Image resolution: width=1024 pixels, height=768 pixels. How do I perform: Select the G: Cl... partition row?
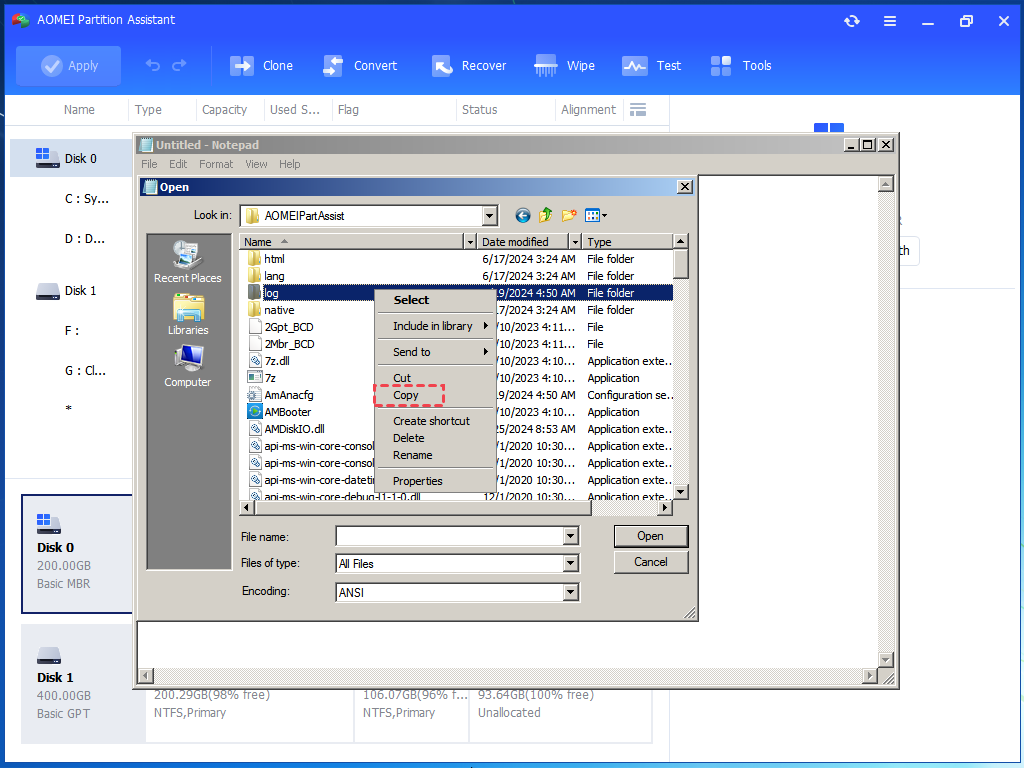pyautogui.click(x=86, y=371)
